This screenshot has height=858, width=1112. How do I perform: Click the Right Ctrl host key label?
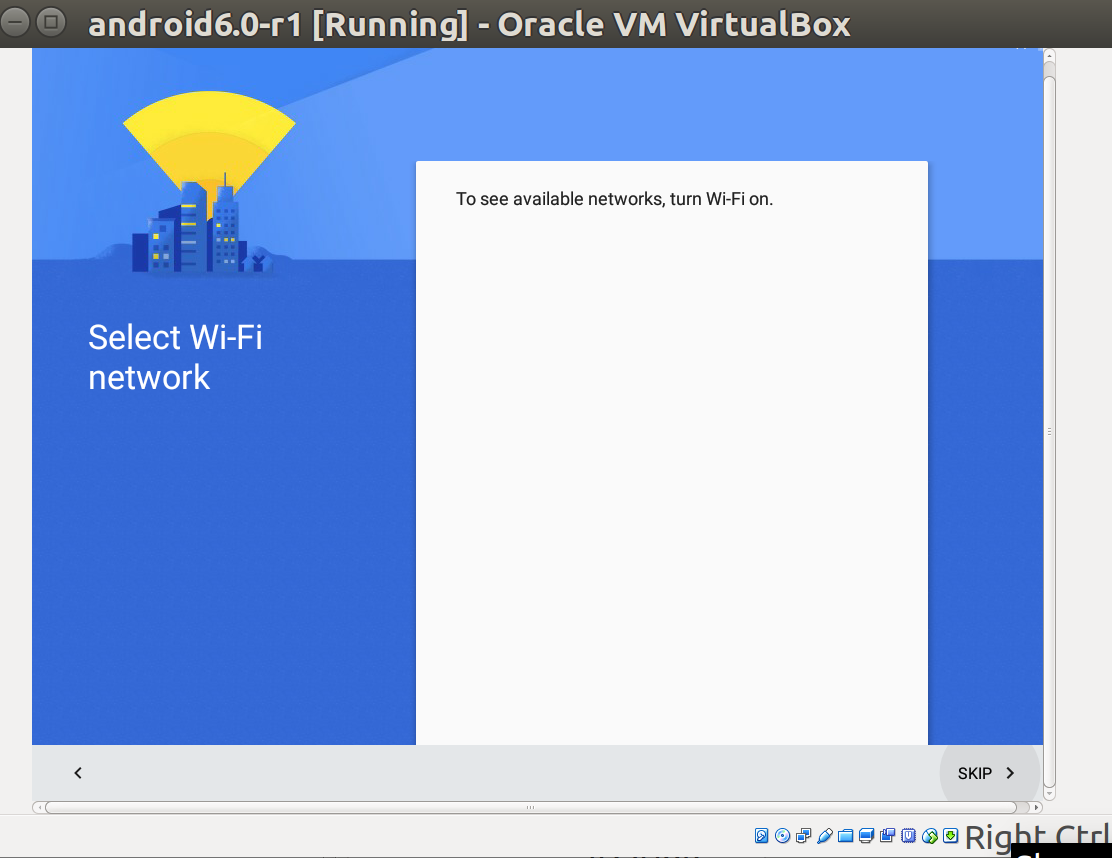pyautogui.click(x=1036, y=837)
